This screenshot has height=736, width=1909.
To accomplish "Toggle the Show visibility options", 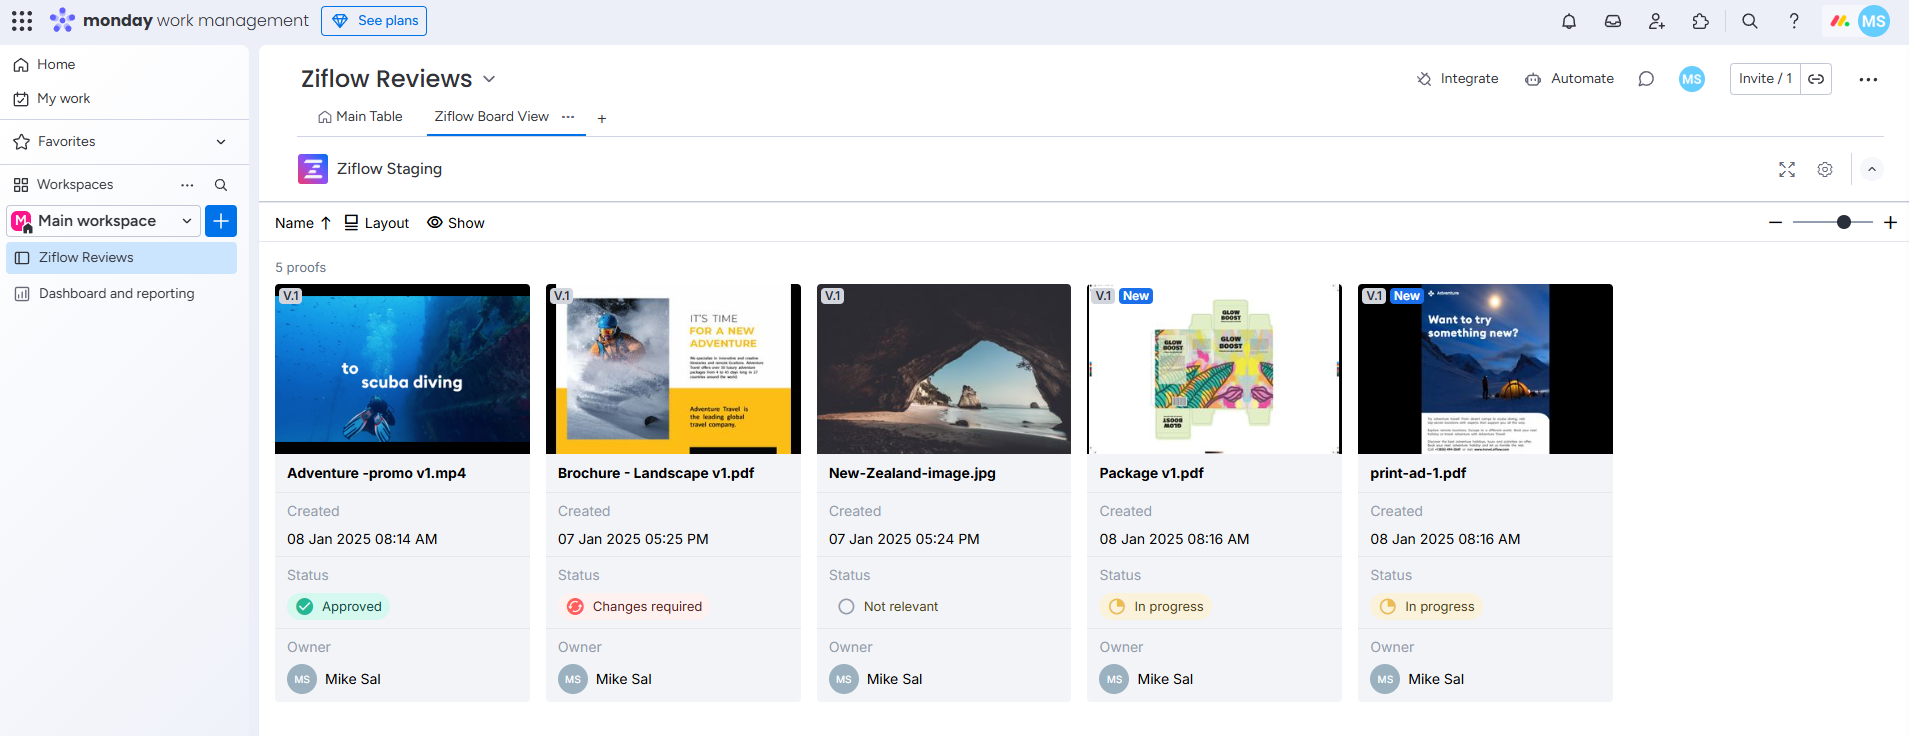I will (x=456, y=223).
